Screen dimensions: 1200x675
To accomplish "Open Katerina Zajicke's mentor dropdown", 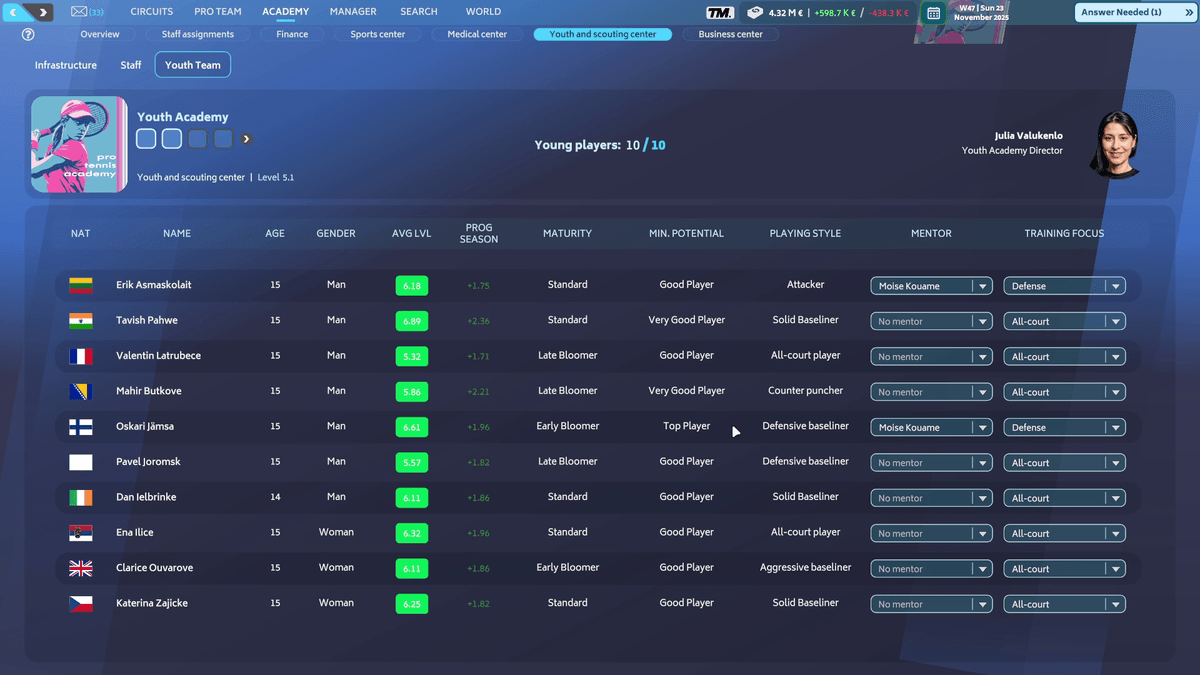I will point(931,604).
